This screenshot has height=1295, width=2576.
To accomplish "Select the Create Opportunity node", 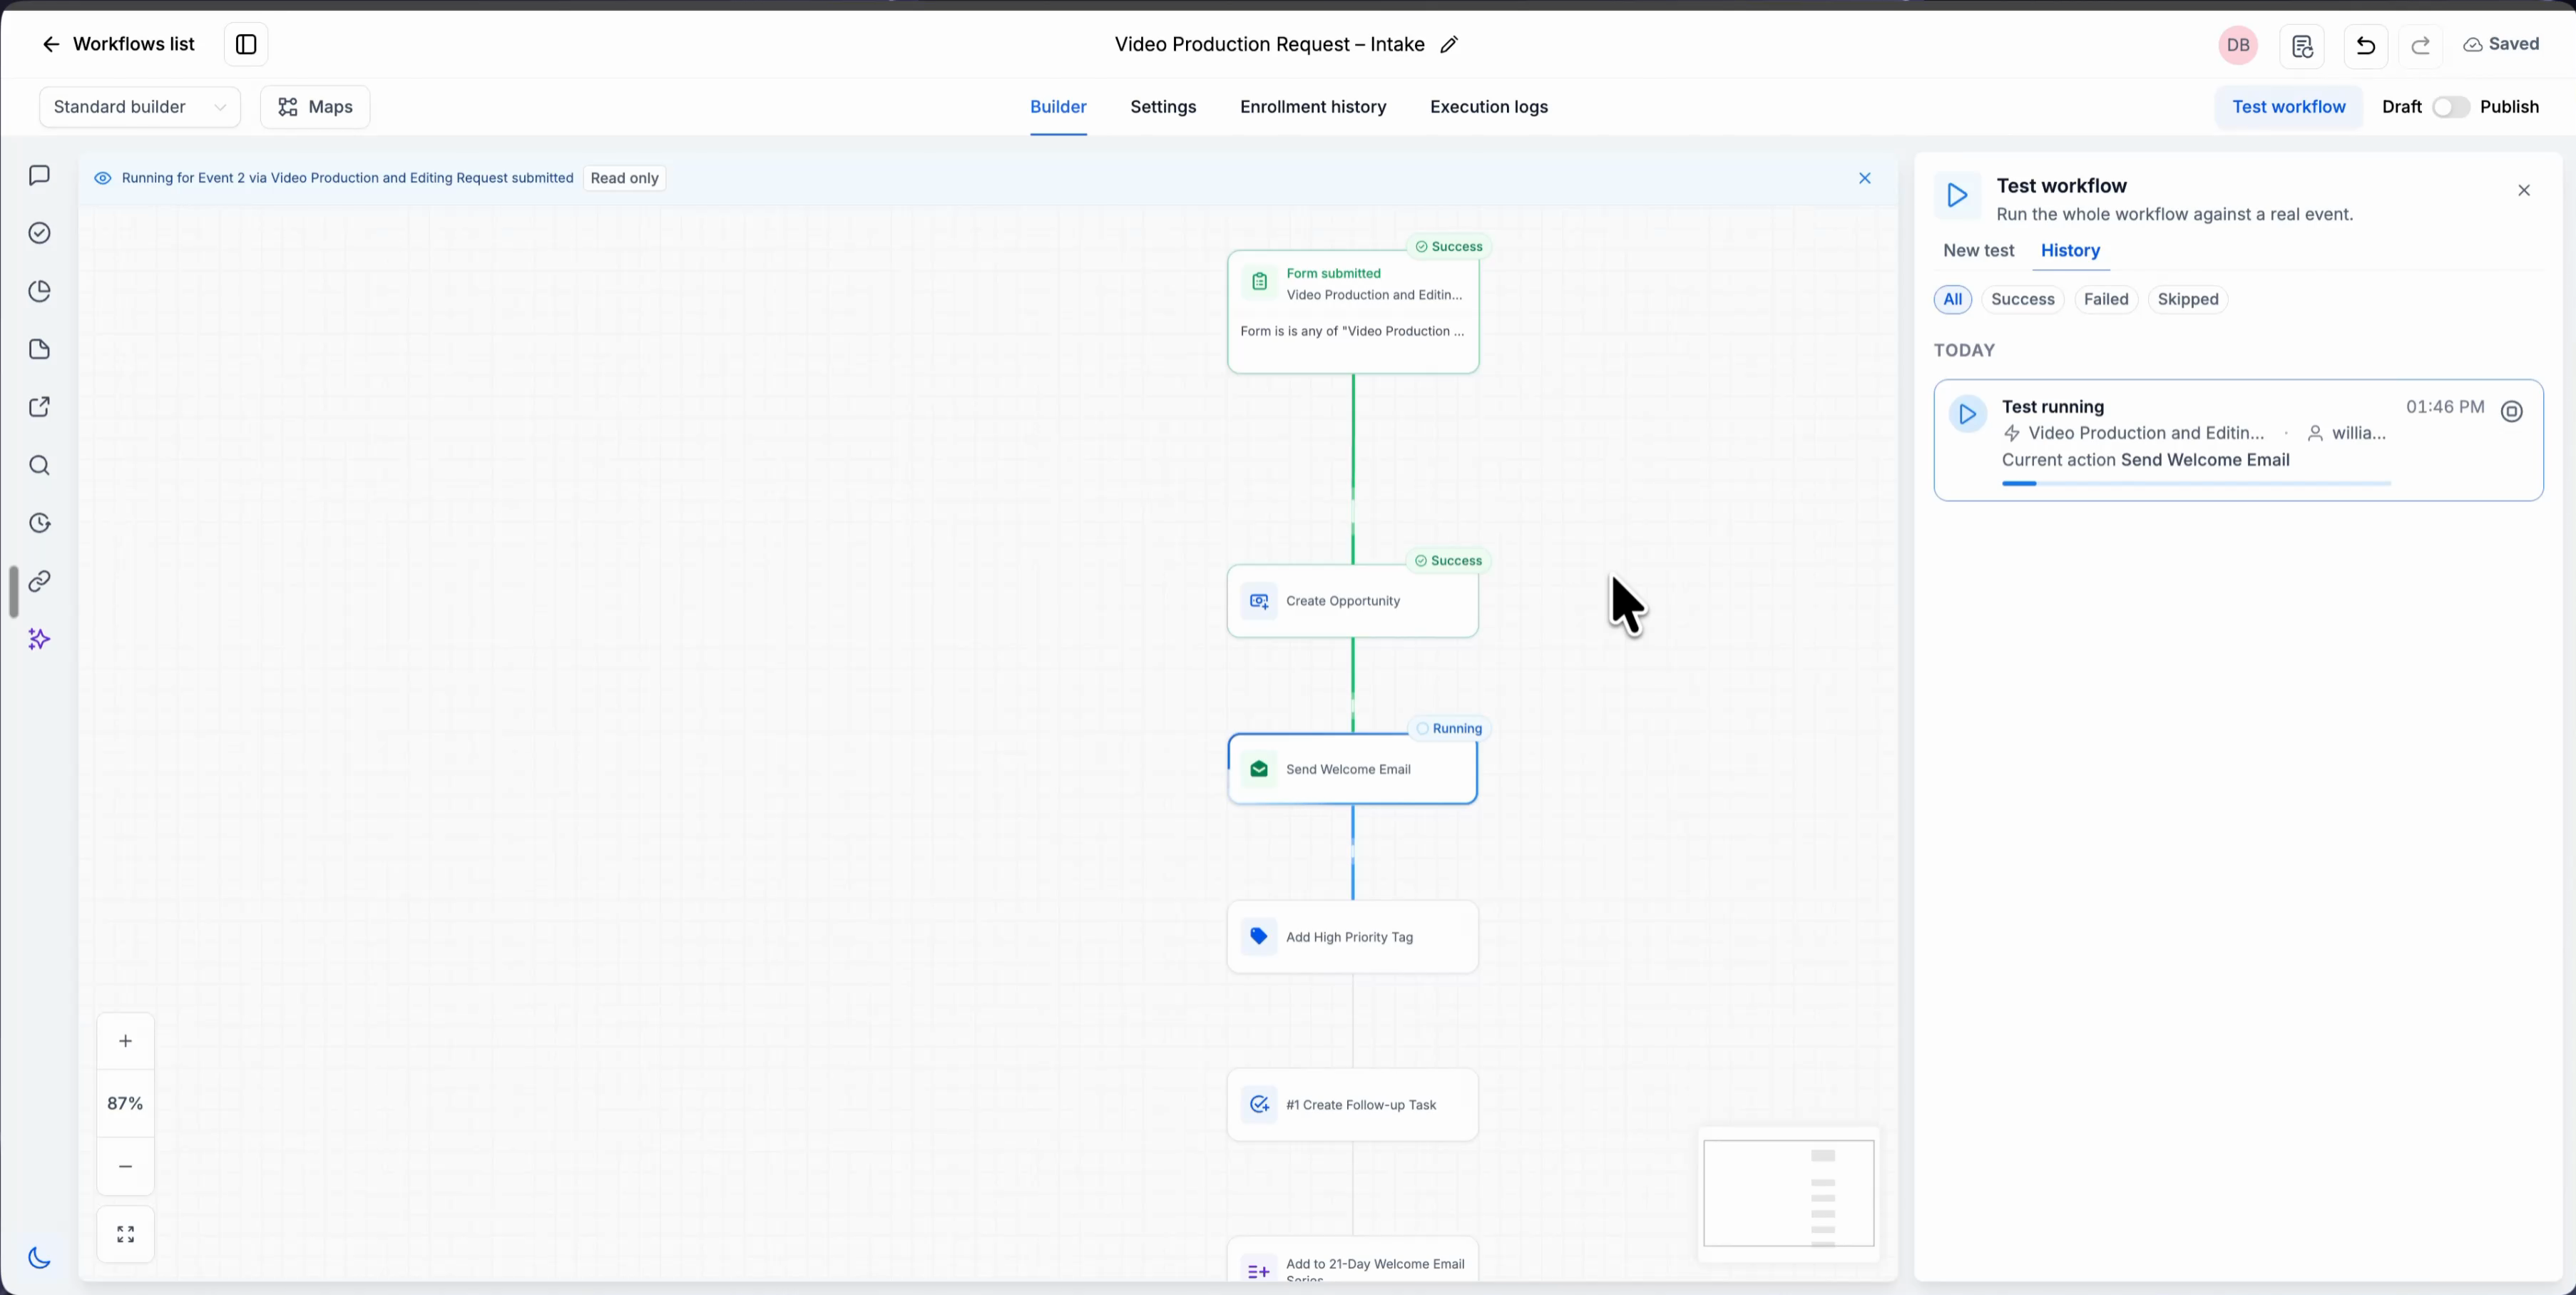I will click(x=1353, y=601).
